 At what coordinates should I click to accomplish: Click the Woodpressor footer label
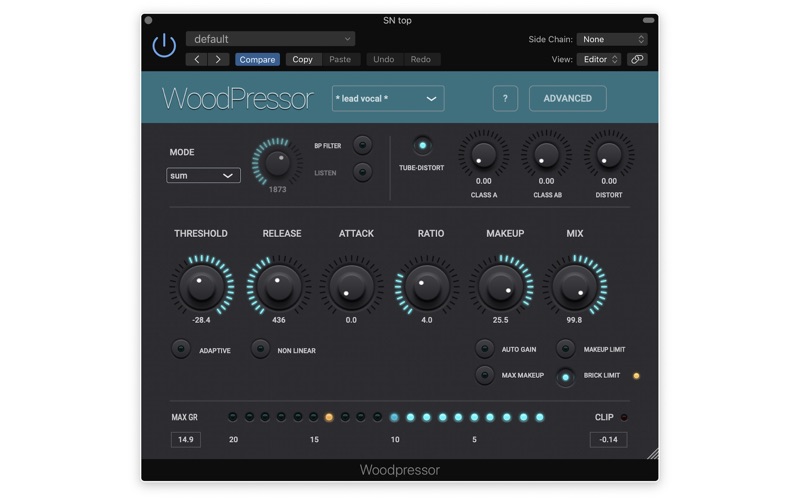[x=399, y=470]
